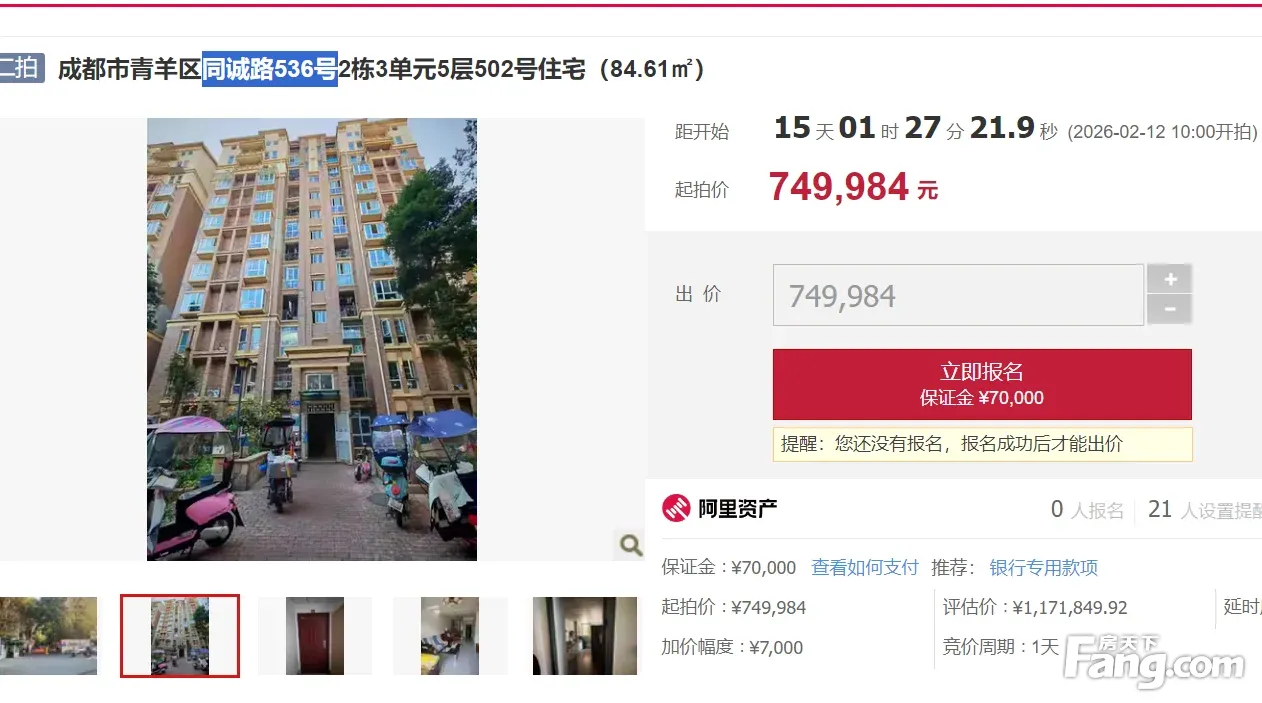Click the magnifier zoom icon on photo
Image resolution: width=1262 pixels, height=703 pixels.
[630, 545]
